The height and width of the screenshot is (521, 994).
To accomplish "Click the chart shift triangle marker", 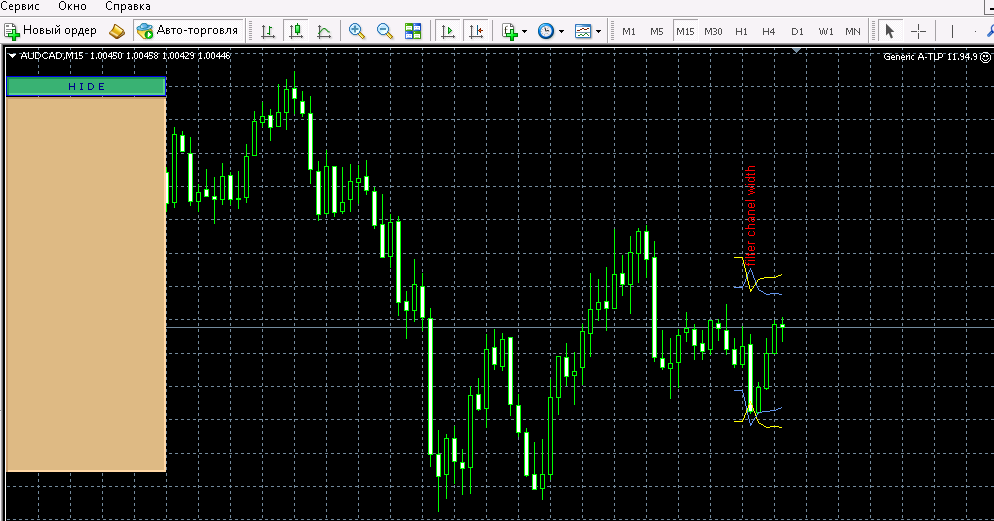I will pos(797,50).
